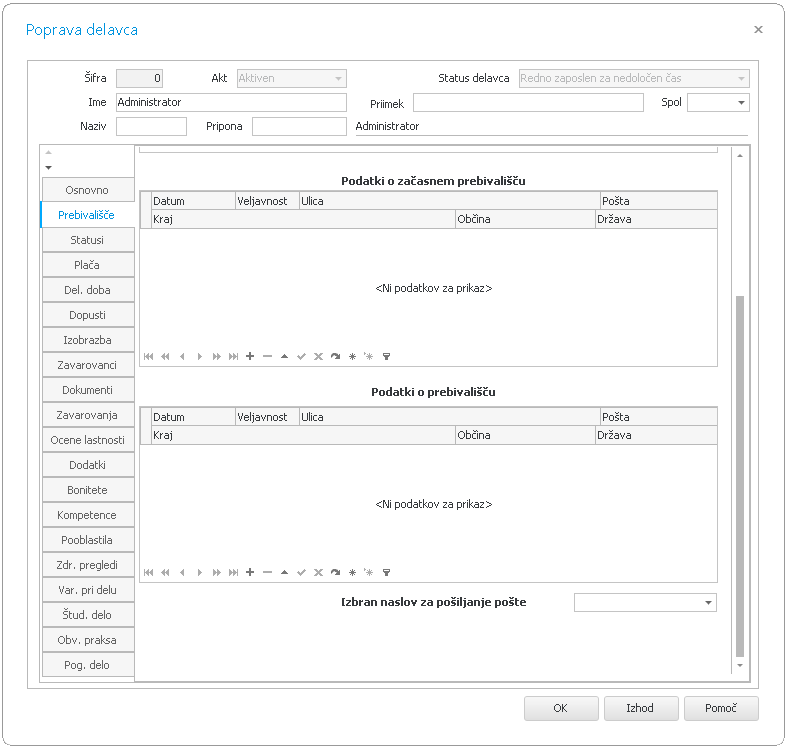The width and height of the screenshot is (787, 750).
Task: Click into the Ime field containing Administrator
Action: click(x=231, y=102)
